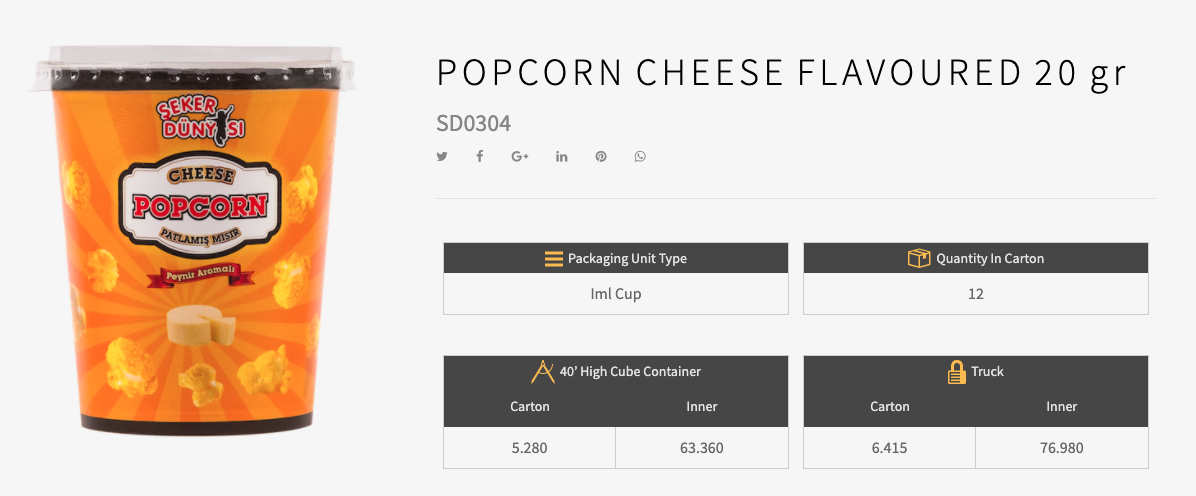Share product on Twitter

[x=442, y=157]
